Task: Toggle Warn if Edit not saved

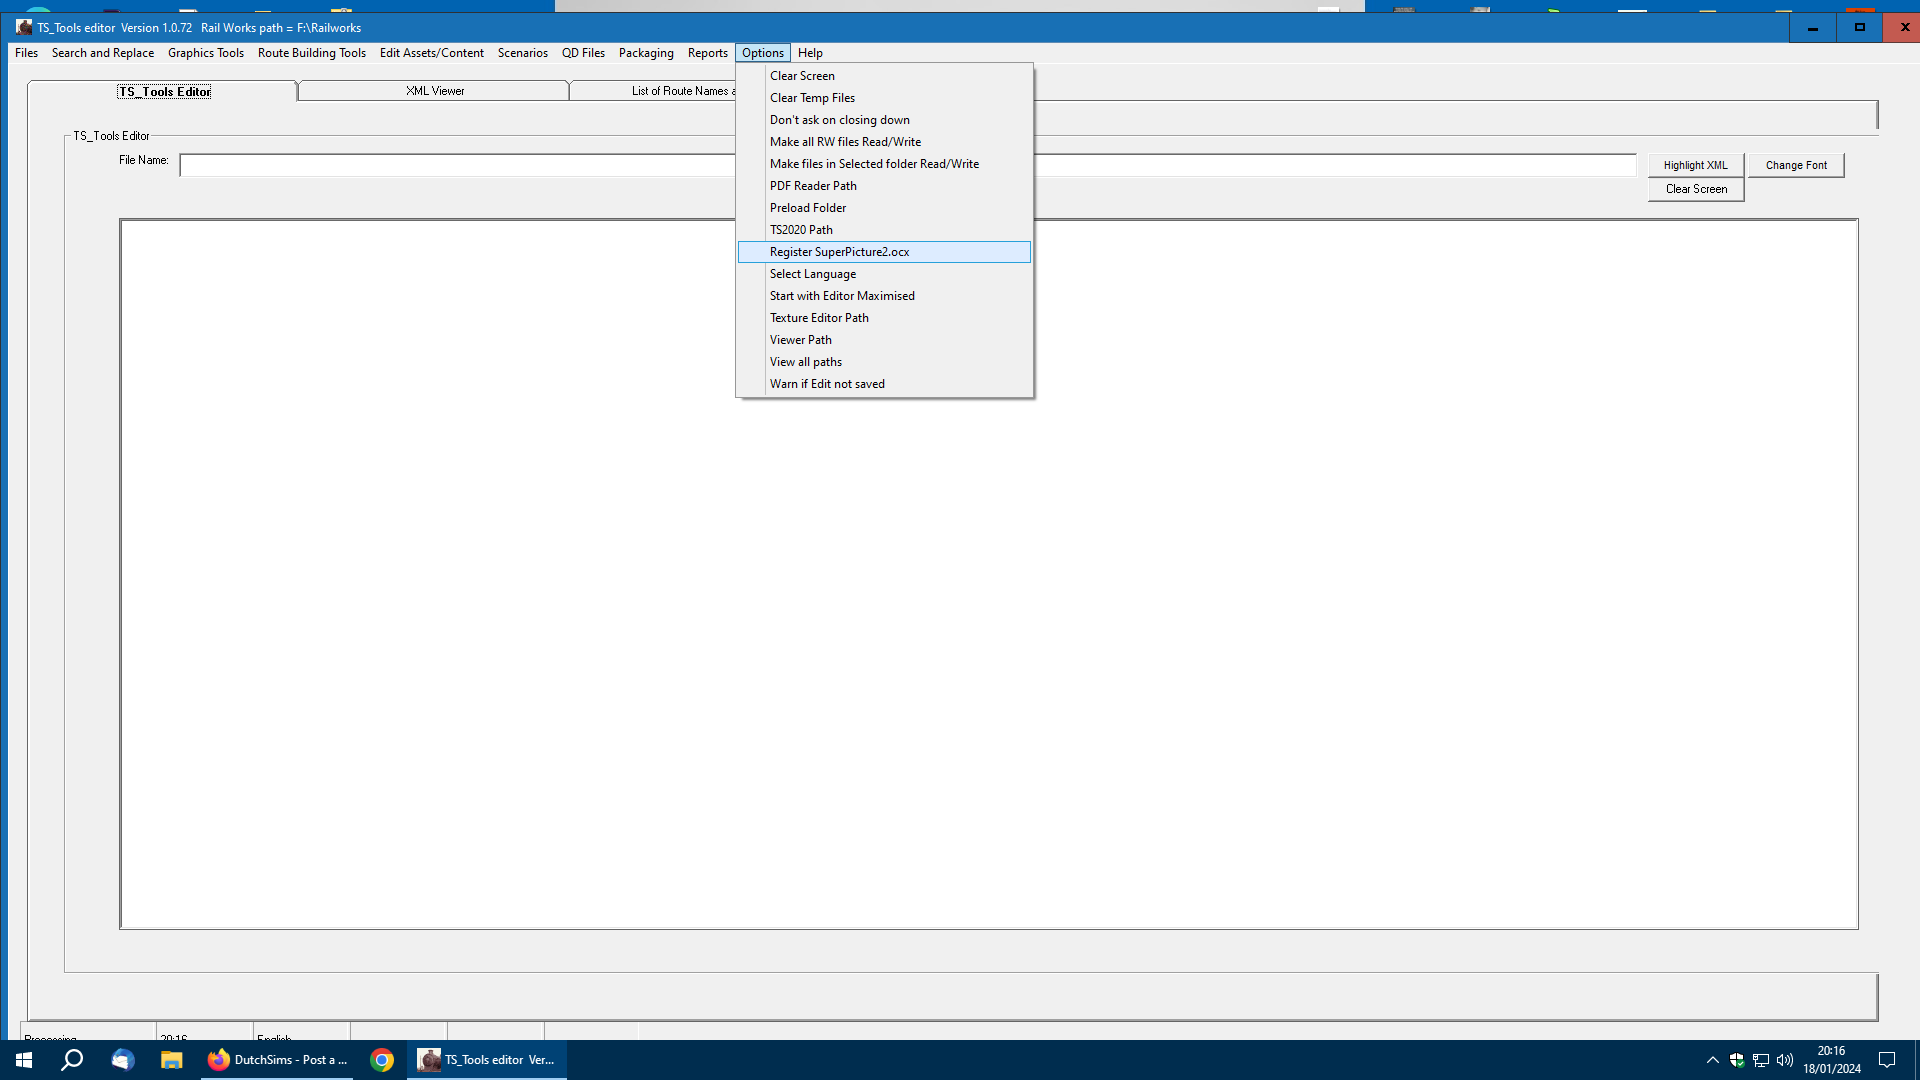Action: [x=884, y=384]
